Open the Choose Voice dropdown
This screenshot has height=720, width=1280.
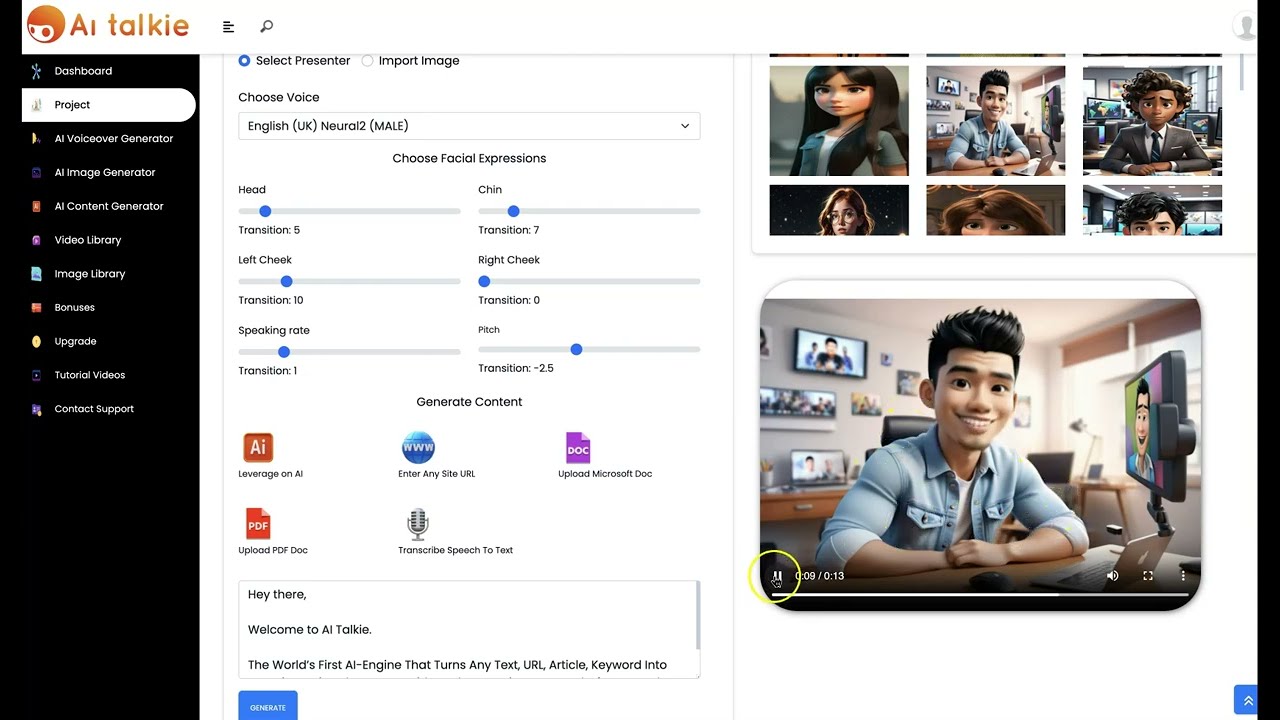tap(469, 126)
